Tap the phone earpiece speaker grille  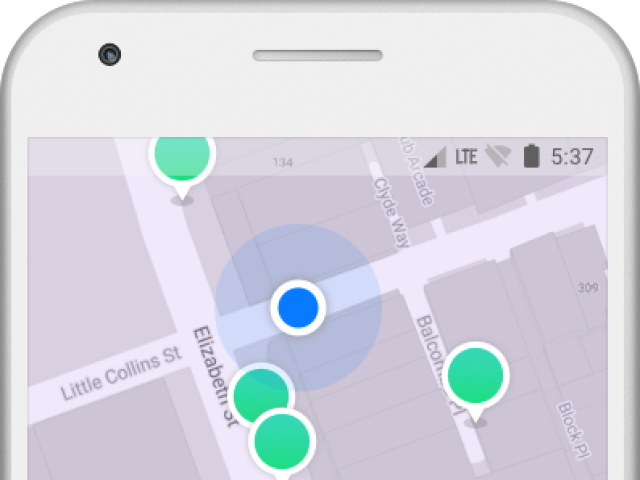318,56
